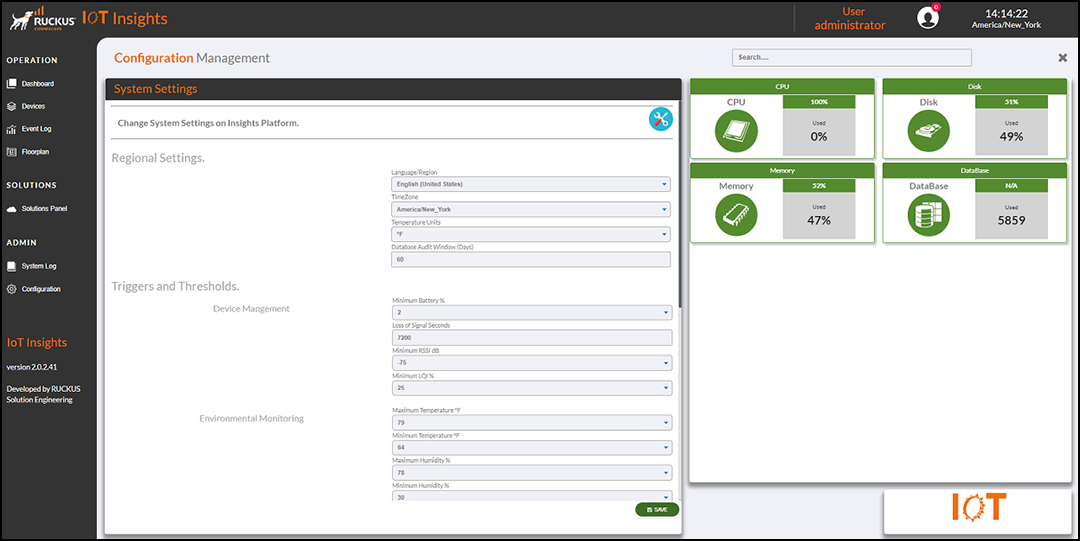
Task: Open the Minimum Humidity % dropdown
Action: [532, 496]
